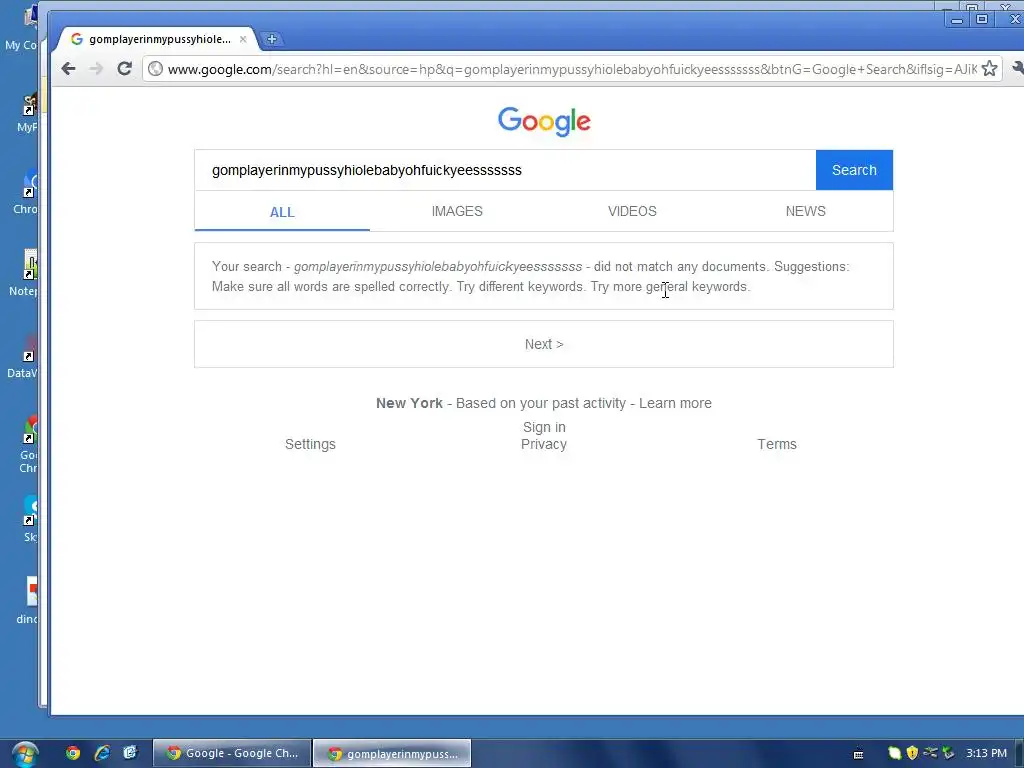Viewport: 1024px width, 768px height.
Task: Click the Google logo
Action: tap(544, 121)
